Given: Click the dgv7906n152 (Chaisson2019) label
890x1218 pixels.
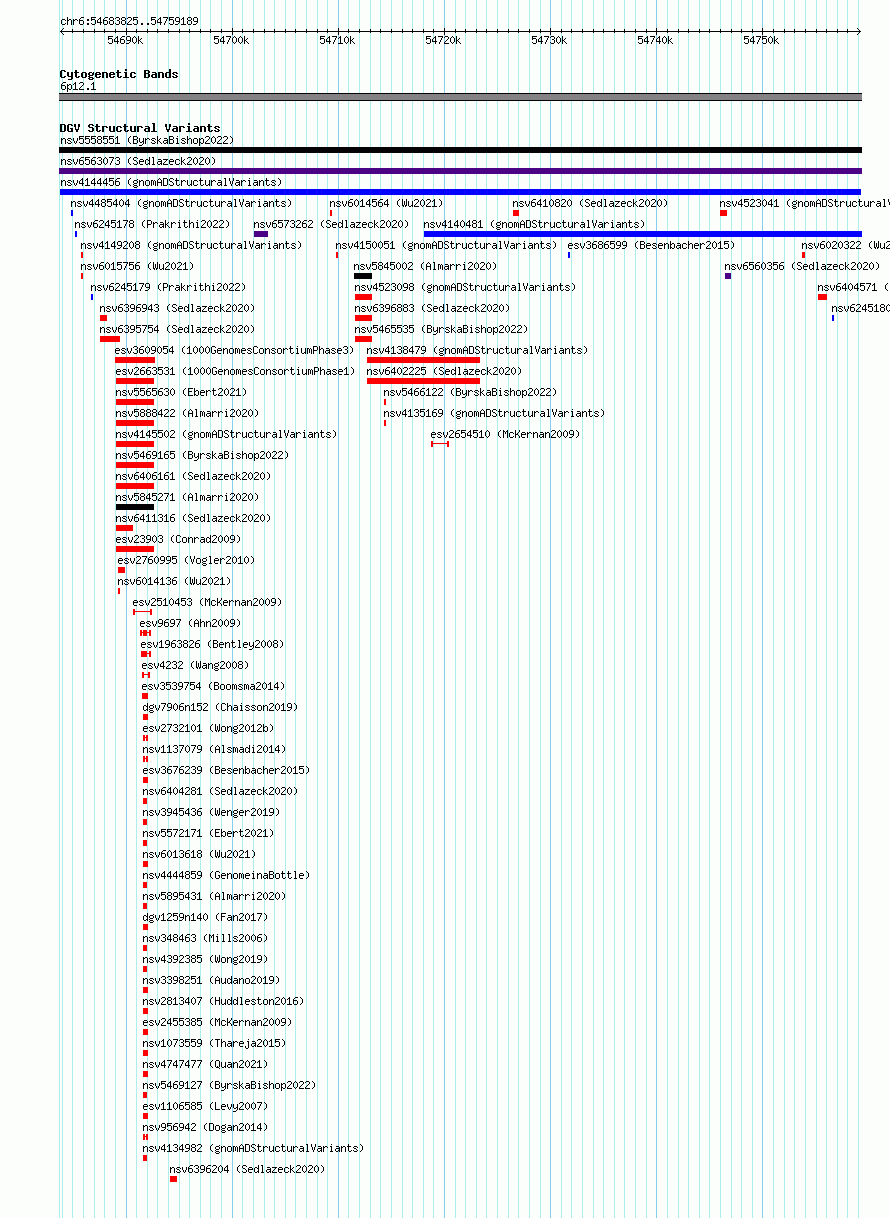Looking at the screenshot, I should pos(220,707).
